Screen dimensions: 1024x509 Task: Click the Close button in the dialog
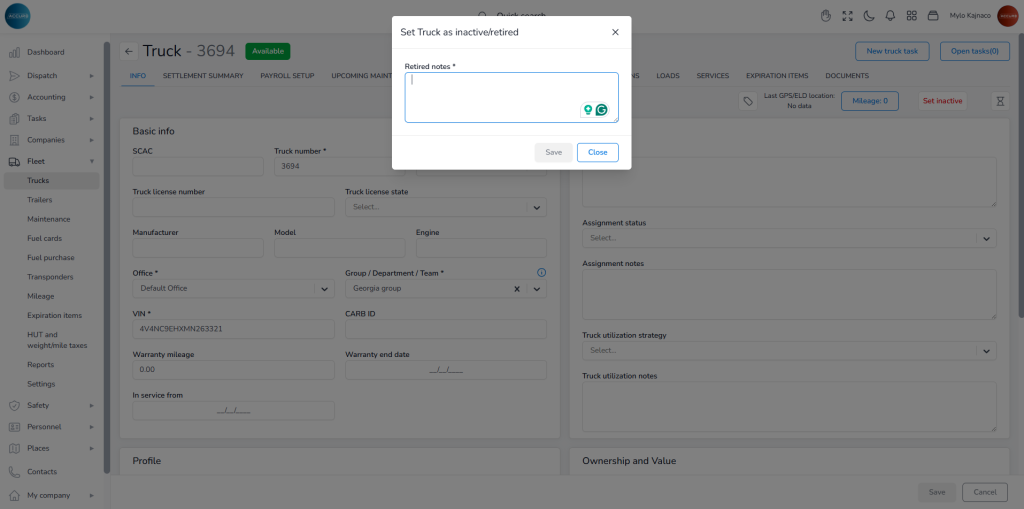(x=597, y=153)
